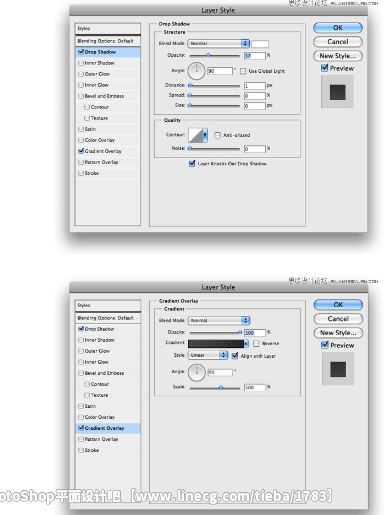Enable Color Overlay in top dialog
The width and height of the screenshot is (388, 515).
click(x=81, y=140)
